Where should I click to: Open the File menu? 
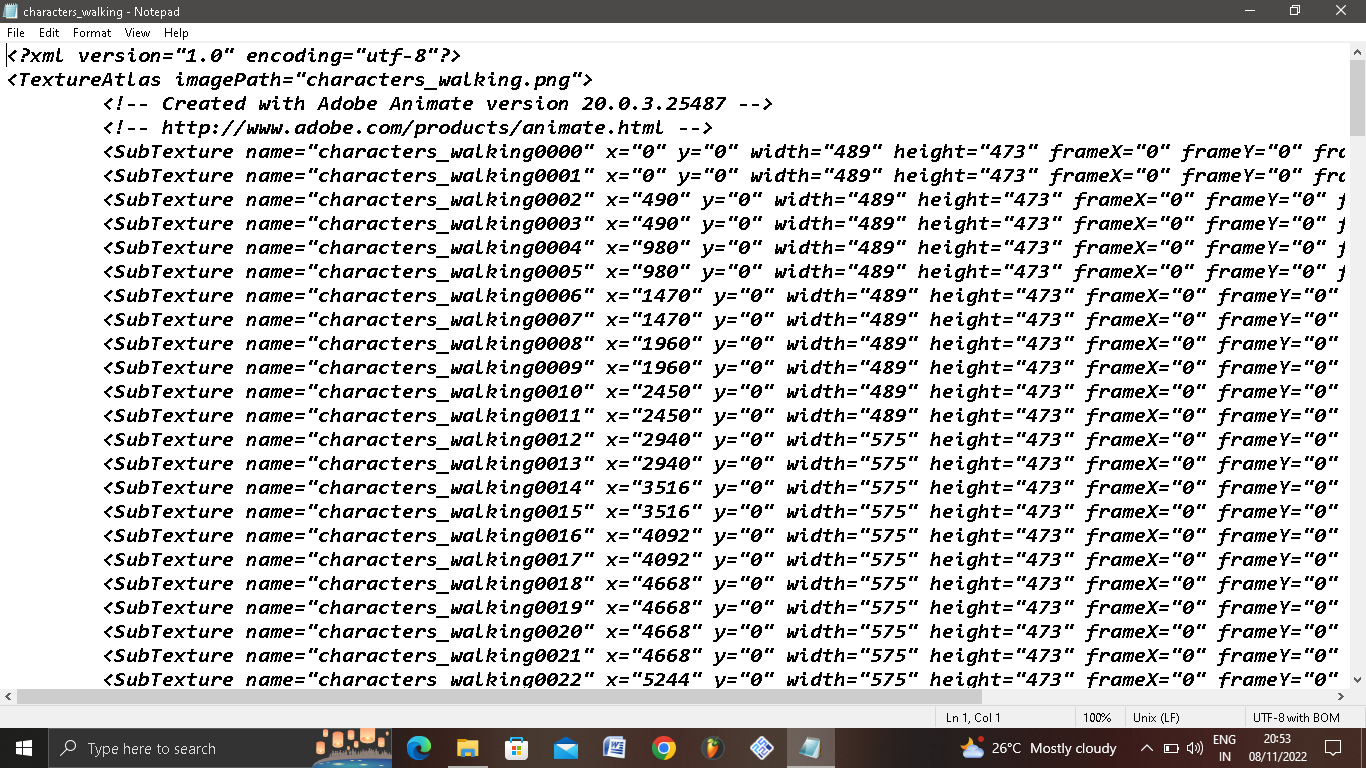[x=15, y=32]
